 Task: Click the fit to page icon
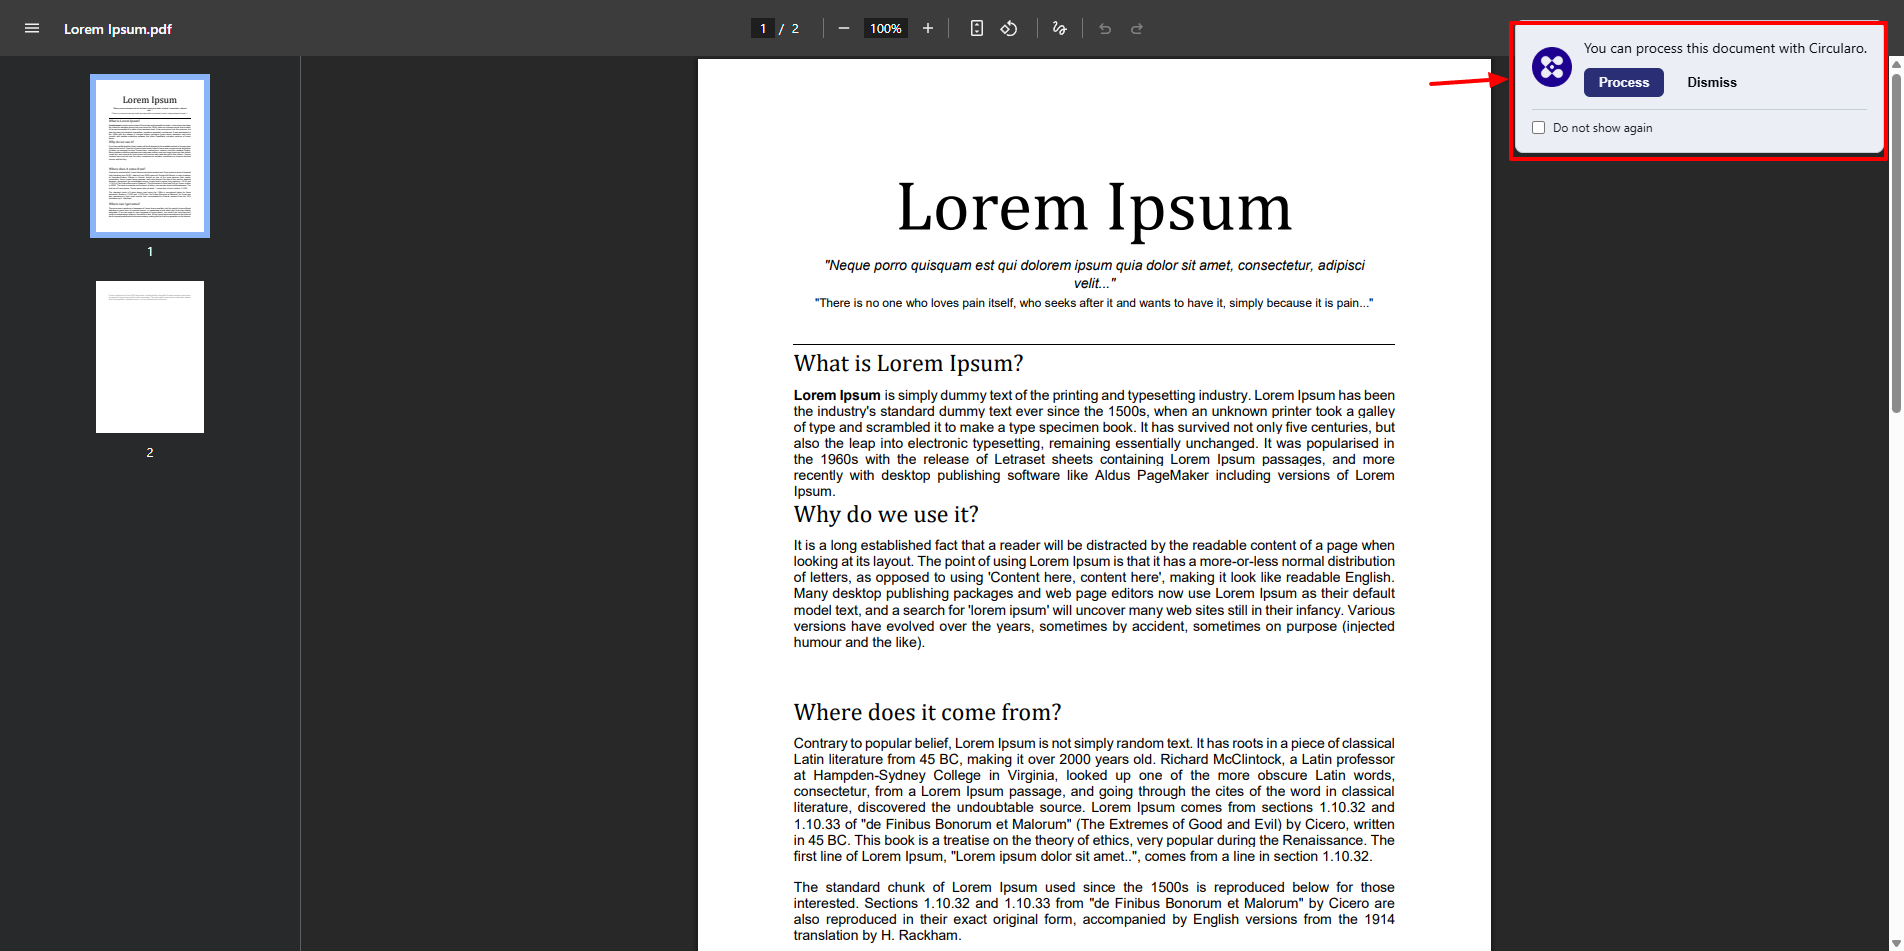click(977, 28)
